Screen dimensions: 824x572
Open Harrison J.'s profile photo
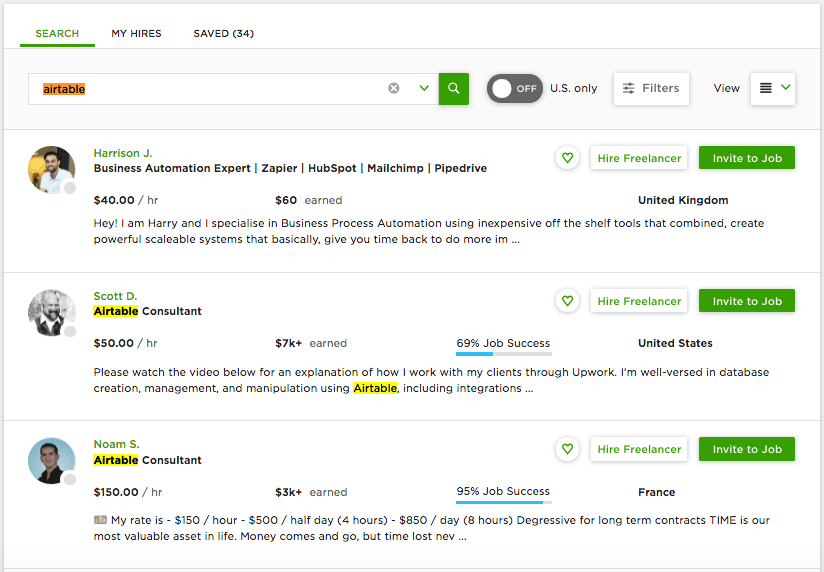[x=51, y=169]
